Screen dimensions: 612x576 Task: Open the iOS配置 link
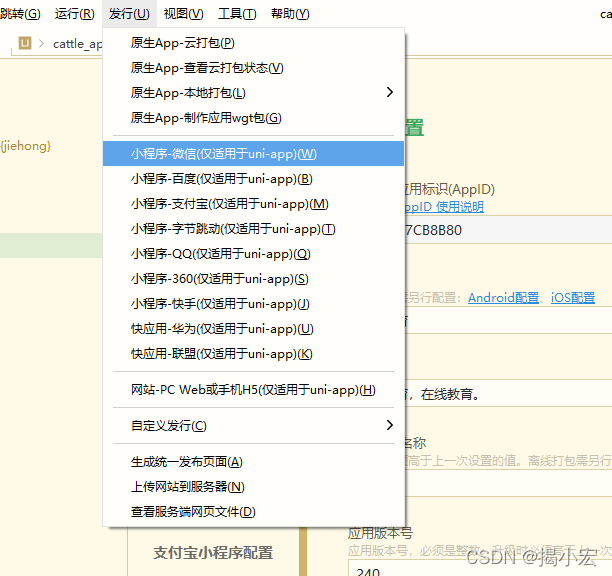(573, 298)
